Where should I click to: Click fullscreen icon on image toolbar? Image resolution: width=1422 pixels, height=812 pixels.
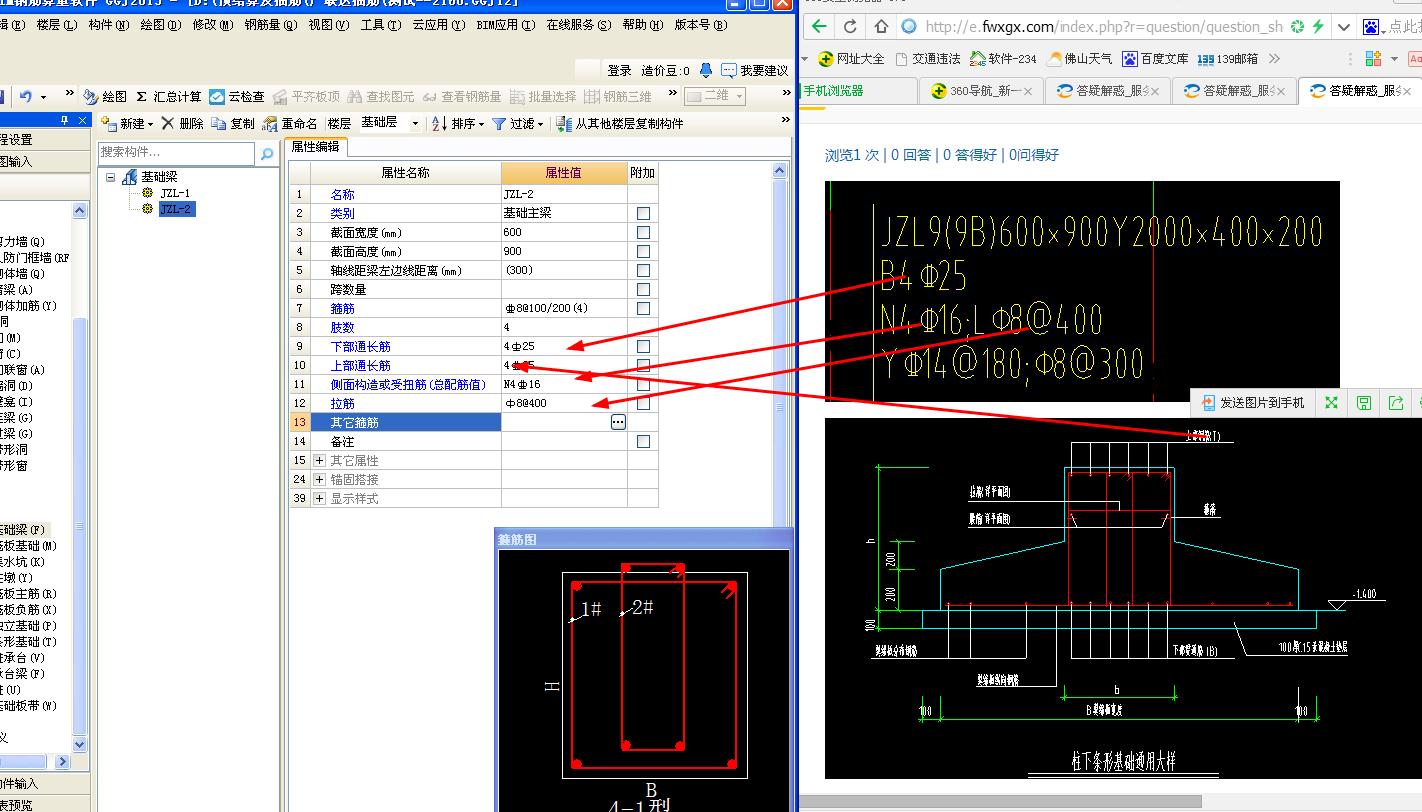(1331, 403)
